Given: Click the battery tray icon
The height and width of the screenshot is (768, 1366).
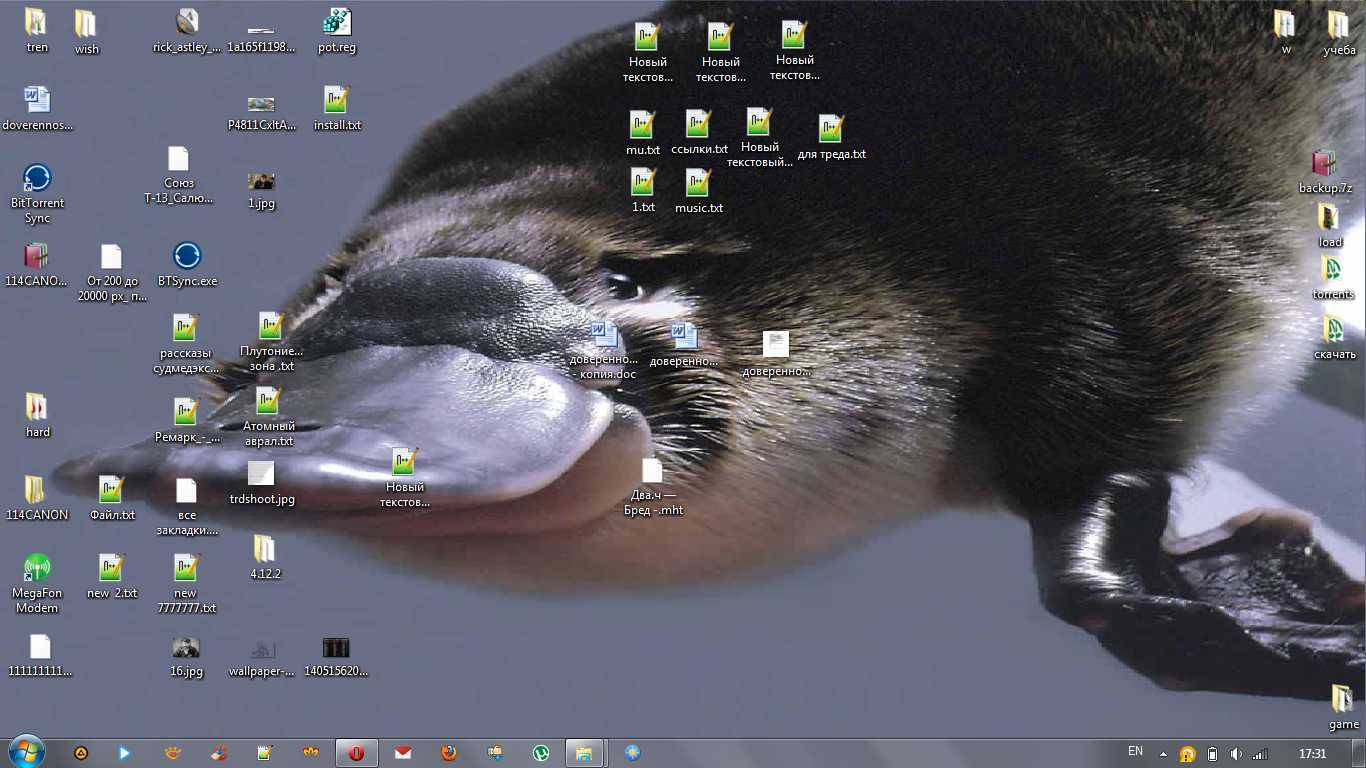Looking at the screenshot, I should tap(1212, 754).
